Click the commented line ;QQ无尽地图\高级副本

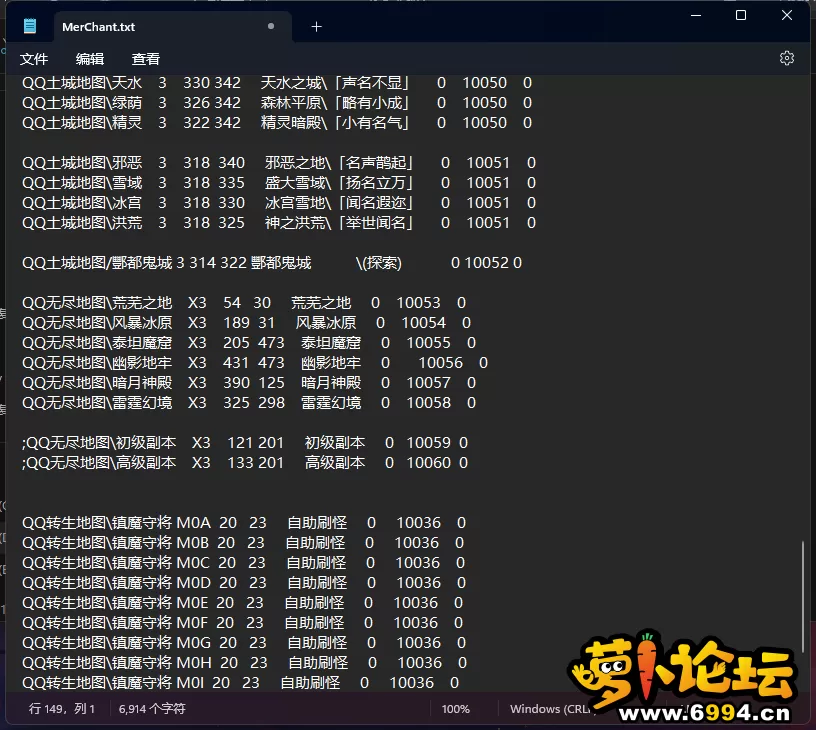click(245, 463)
